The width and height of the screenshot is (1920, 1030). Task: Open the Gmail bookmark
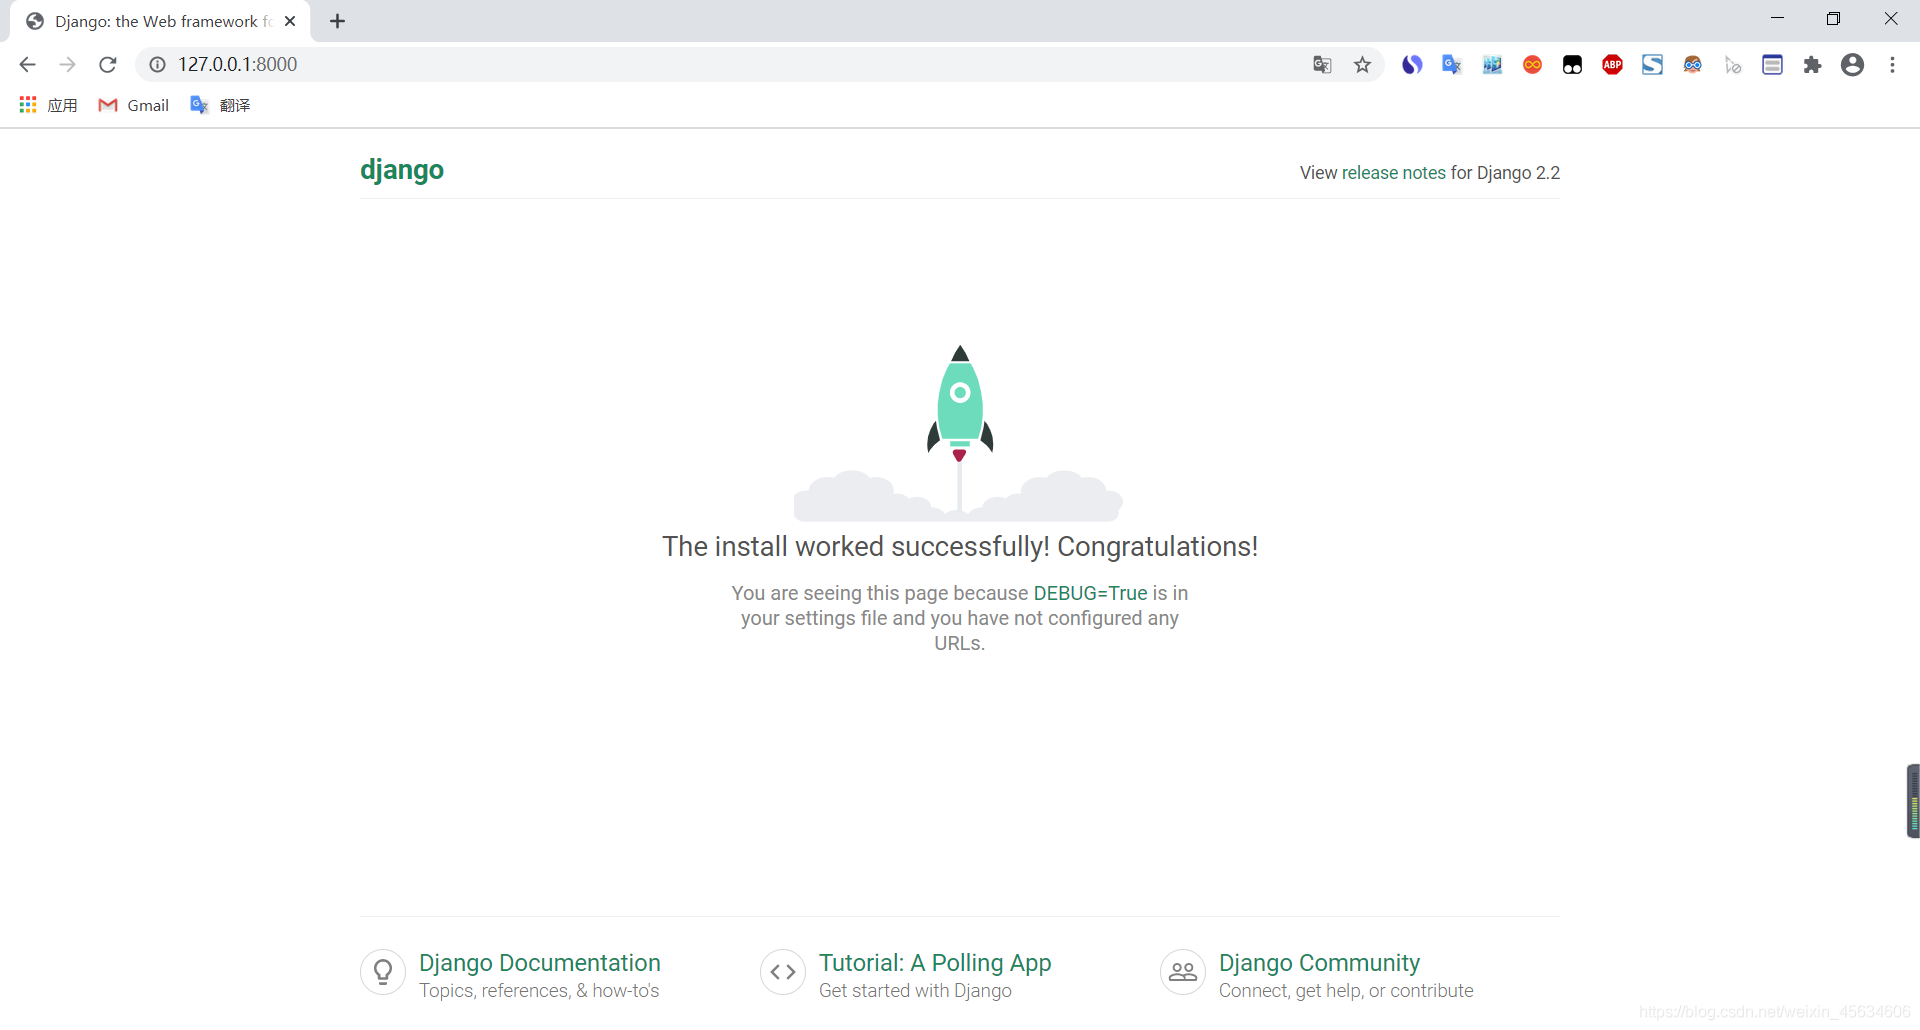click(133, 105)
